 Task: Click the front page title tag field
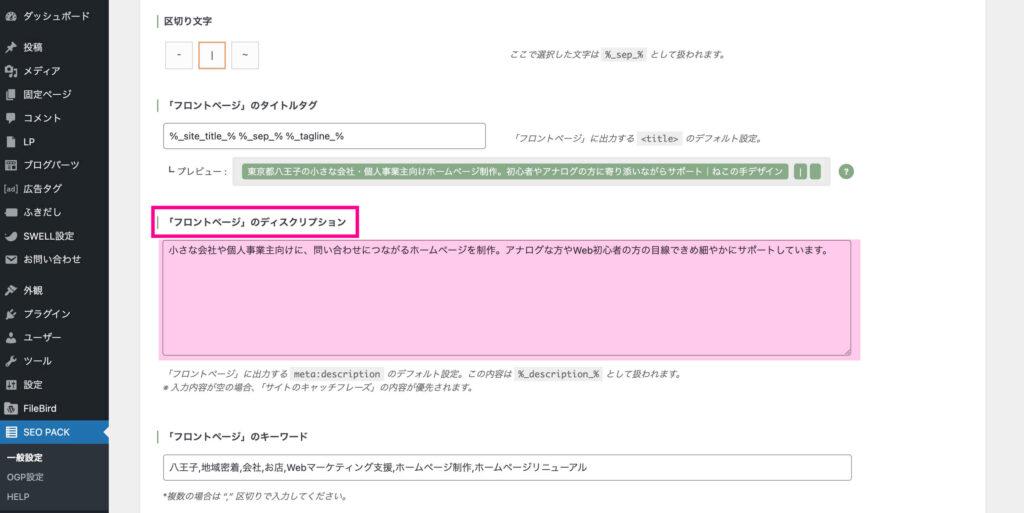[324, 136]
